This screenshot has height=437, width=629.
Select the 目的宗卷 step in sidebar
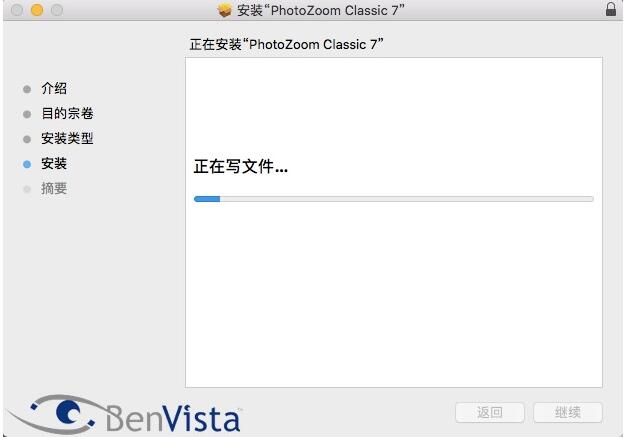(x=67, y=114)
